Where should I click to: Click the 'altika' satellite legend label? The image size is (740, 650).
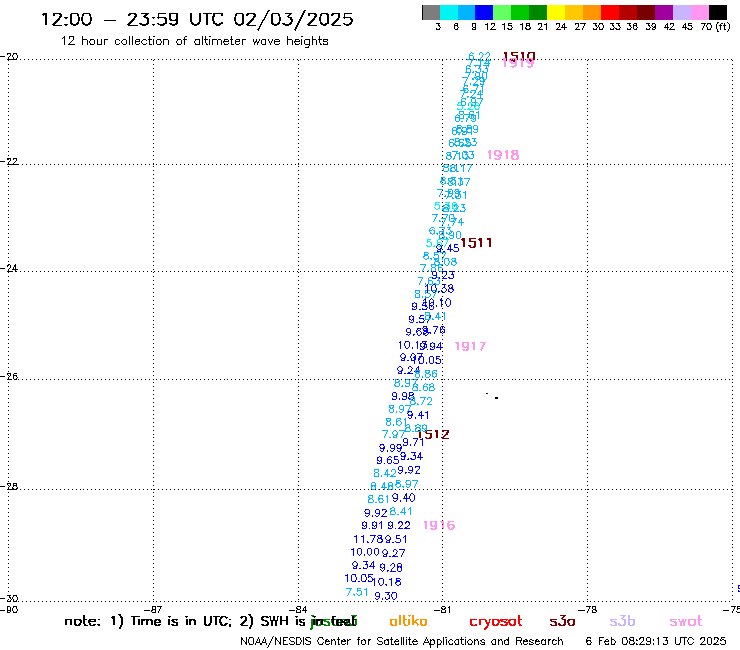coord(408,621)
